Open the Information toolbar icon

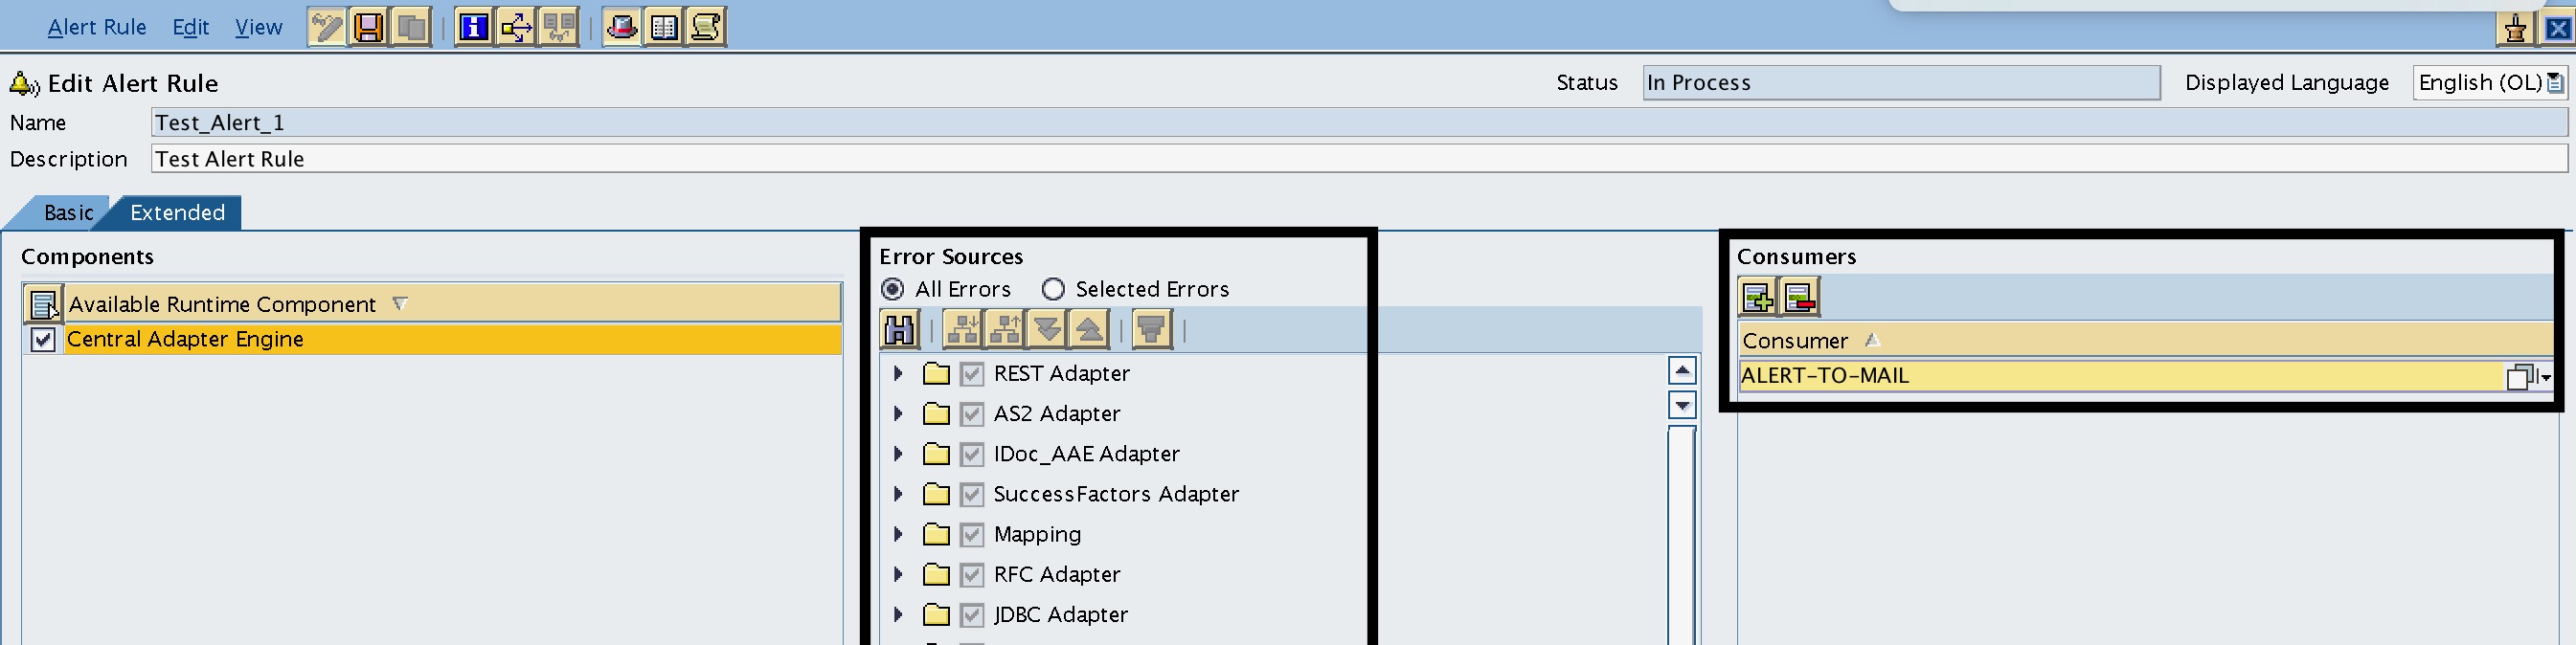[x=475, y=26]
